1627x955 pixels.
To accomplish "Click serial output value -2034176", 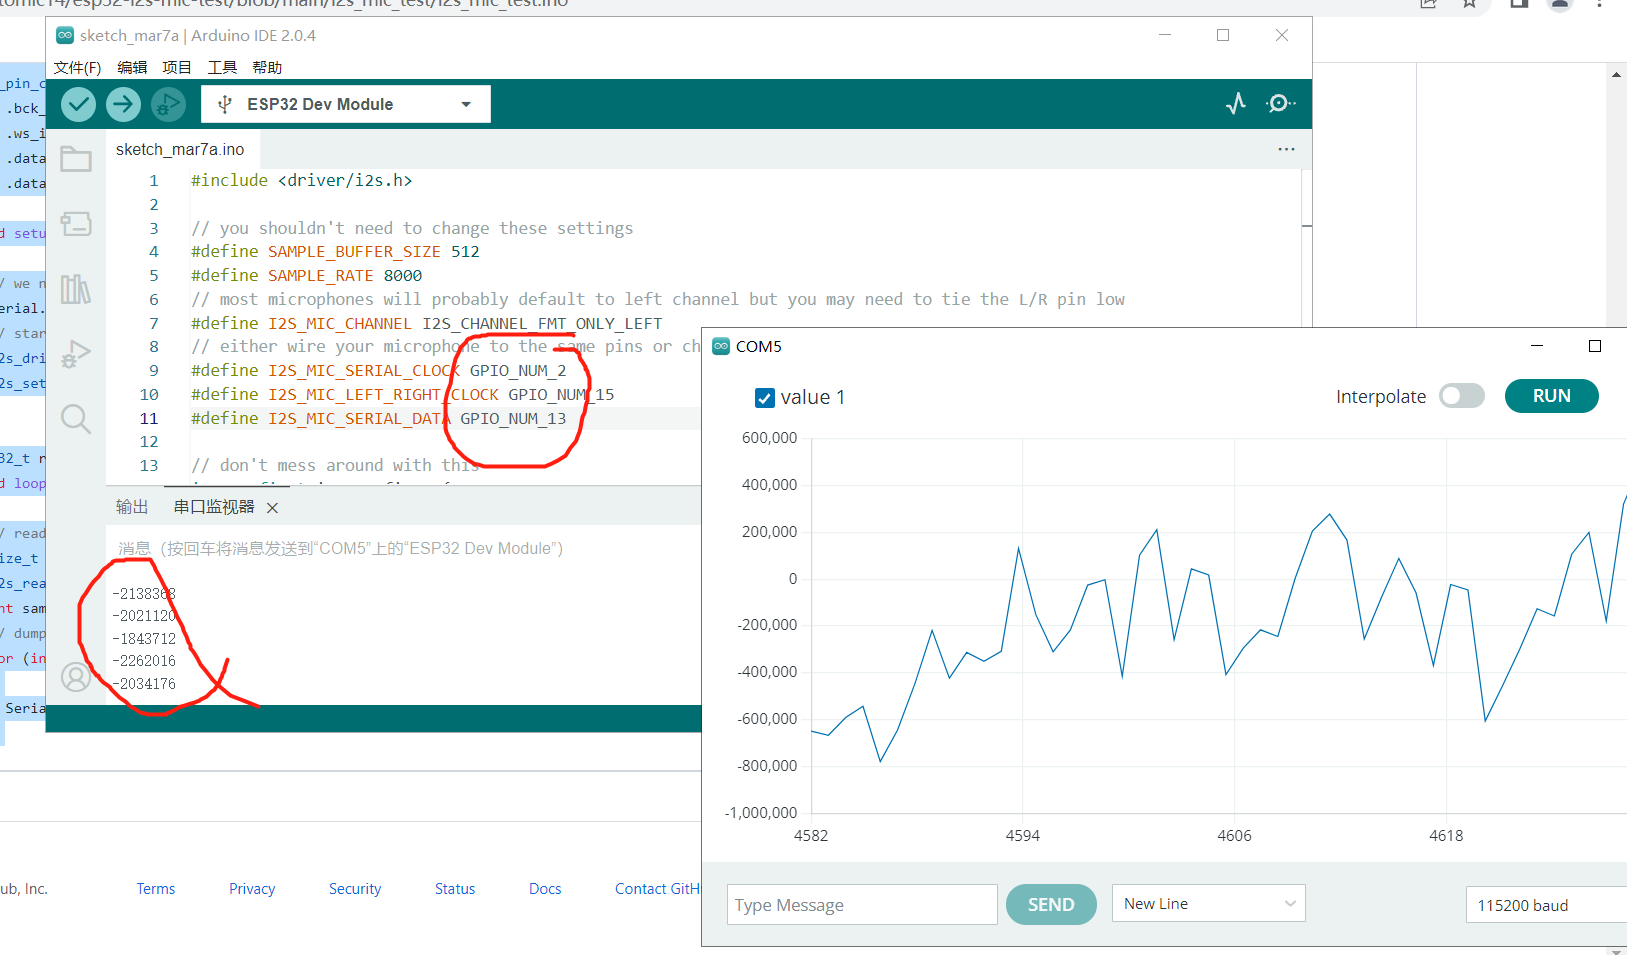I will tap(144, 684).
